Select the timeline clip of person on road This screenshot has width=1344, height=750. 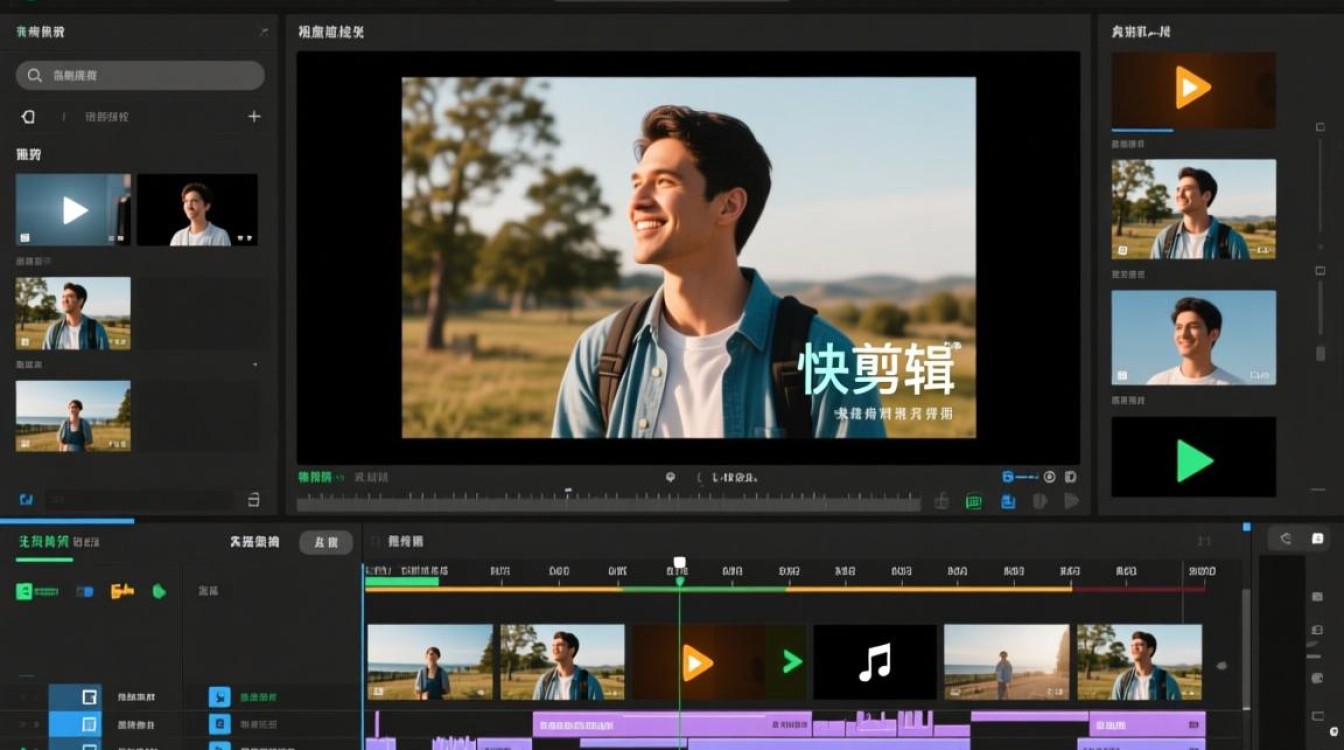[x=1006, y=662]
